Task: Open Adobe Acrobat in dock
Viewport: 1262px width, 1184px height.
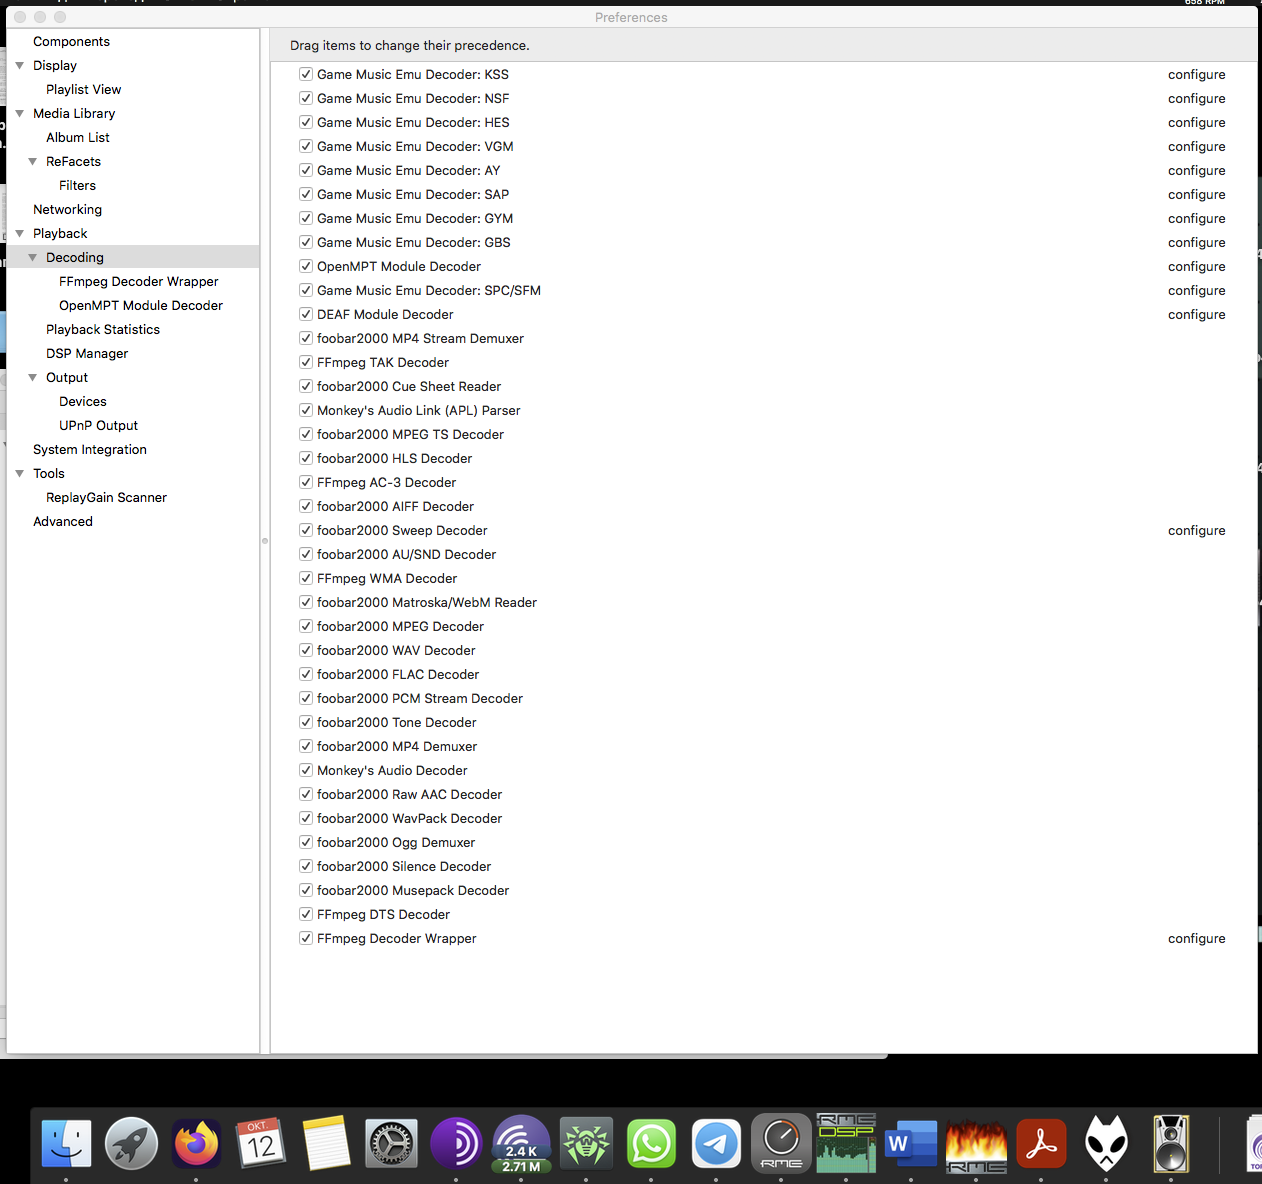Action: [x=1041, y=1143]
